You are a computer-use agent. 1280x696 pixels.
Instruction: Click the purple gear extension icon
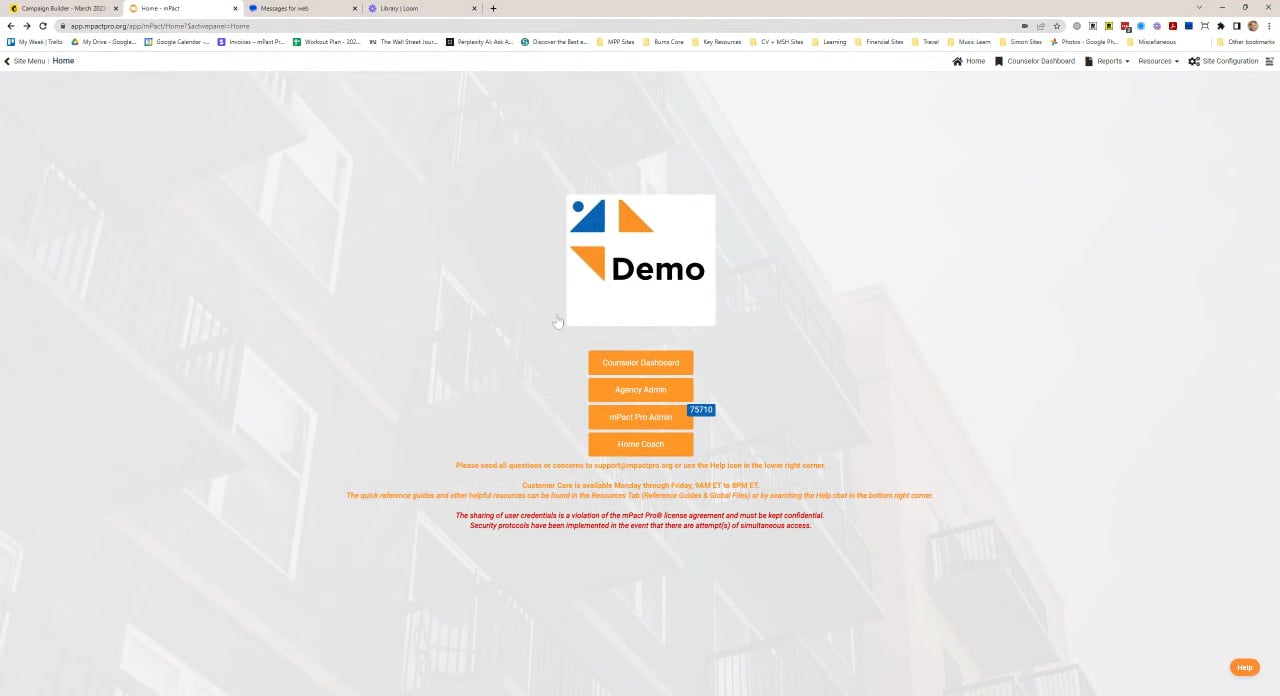(1157, 26)
